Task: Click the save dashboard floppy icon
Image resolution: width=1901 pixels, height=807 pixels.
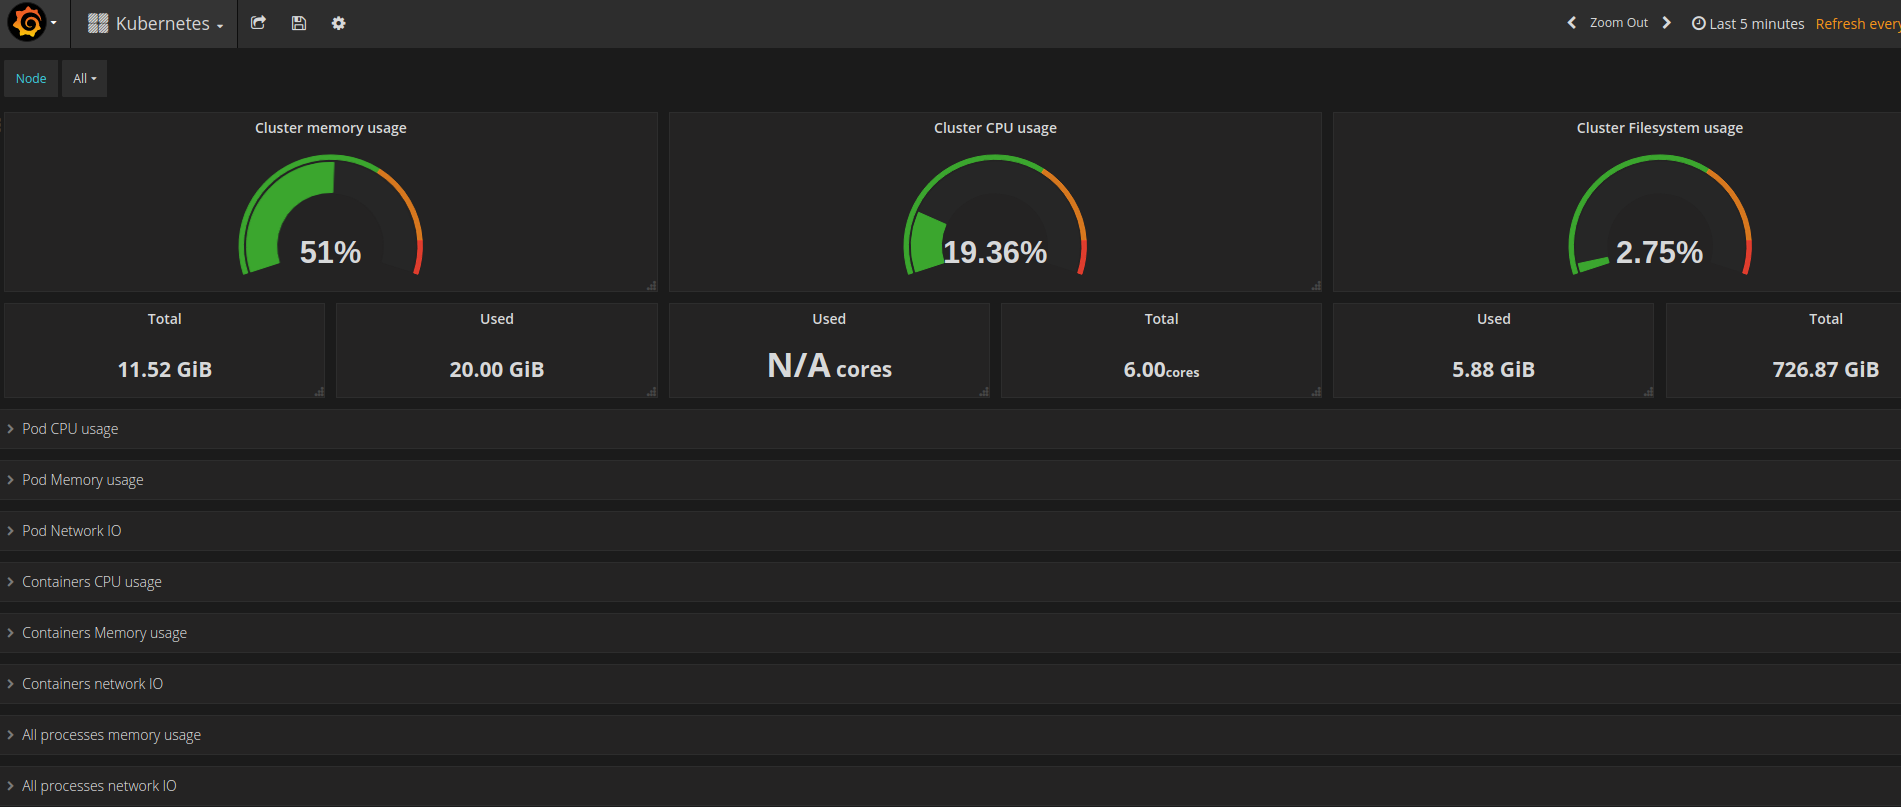Action: pos(298,23)
